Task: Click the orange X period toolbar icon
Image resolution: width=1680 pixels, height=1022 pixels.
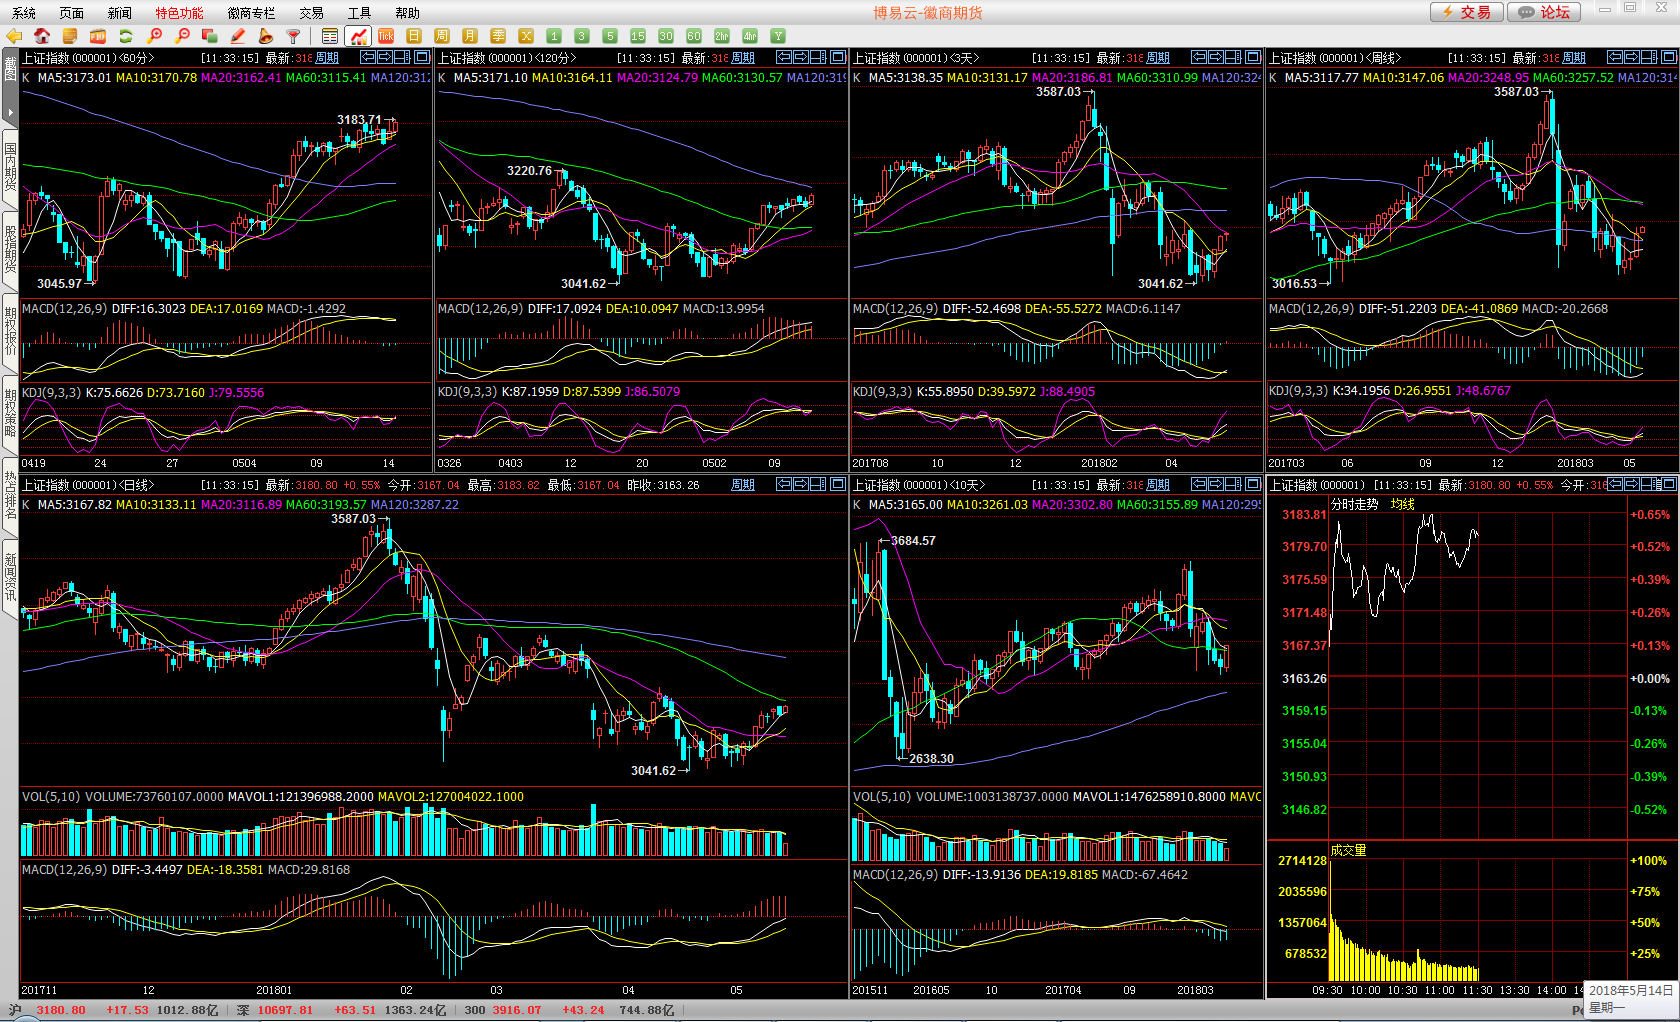Action: pos(526,36)
